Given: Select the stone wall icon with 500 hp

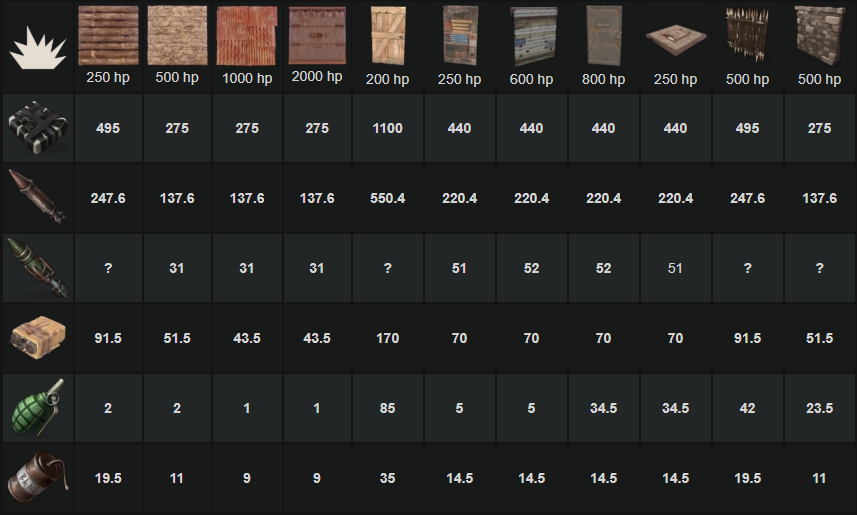Looking at the screenshot, I should (178, 36).
